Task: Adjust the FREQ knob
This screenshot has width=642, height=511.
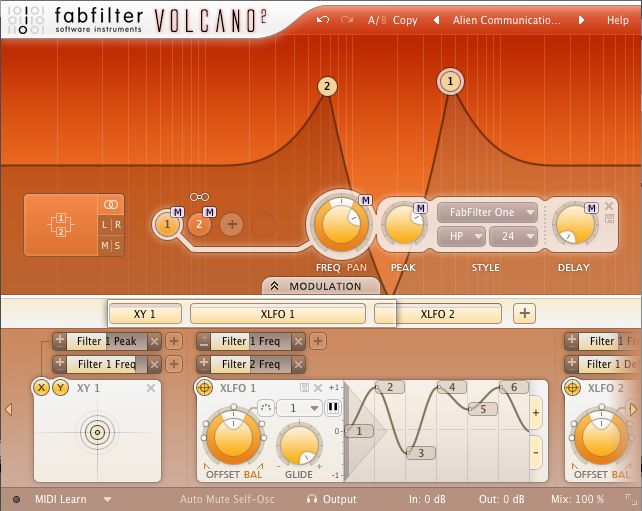Action: [x=340, y=224]
